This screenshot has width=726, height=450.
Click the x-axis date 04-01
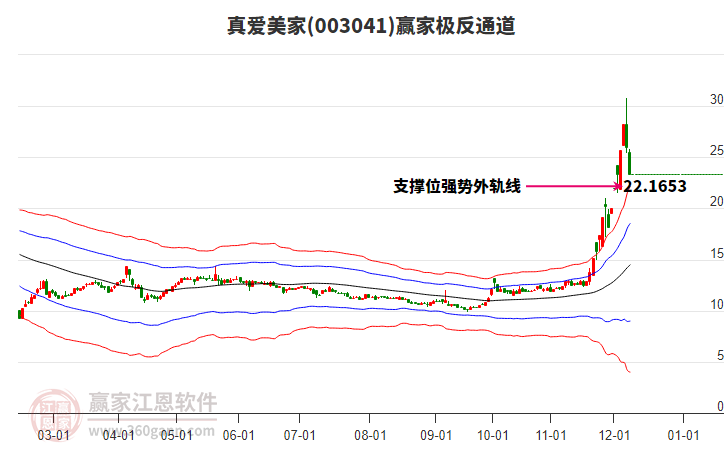(x=119, y=435)
